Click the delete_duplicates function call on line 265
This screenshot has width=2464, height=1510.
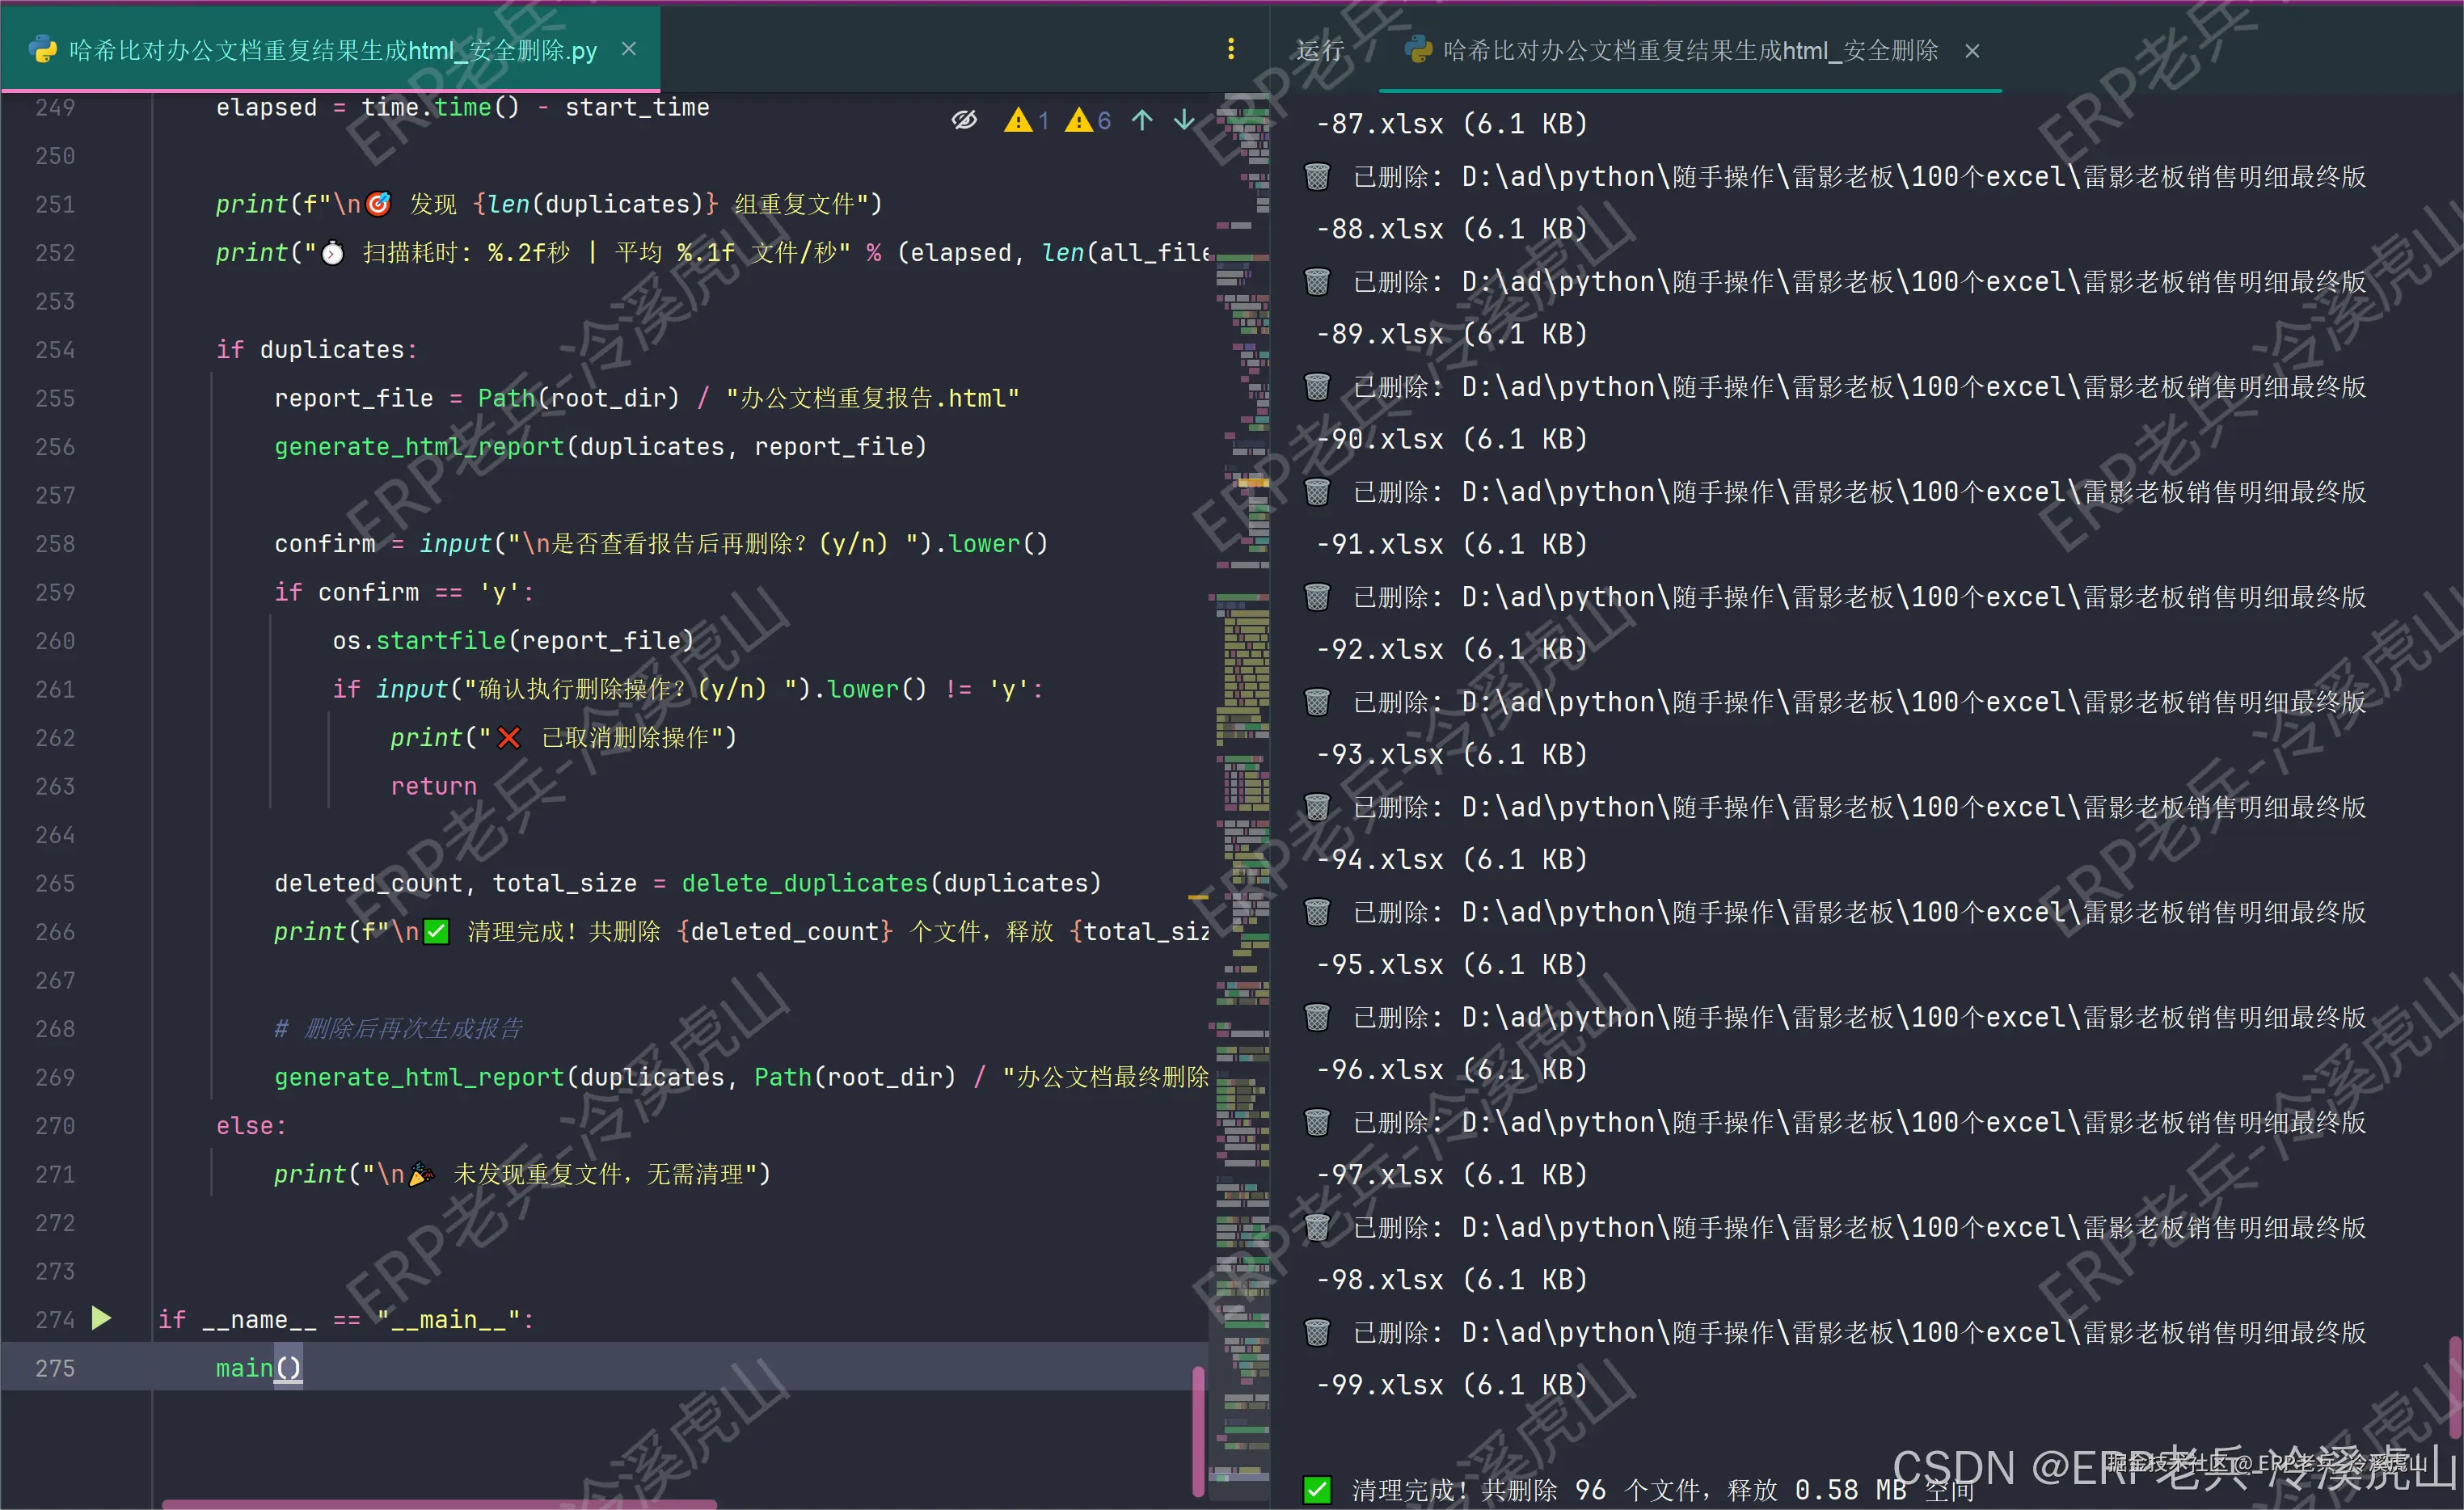pos(804,883)
